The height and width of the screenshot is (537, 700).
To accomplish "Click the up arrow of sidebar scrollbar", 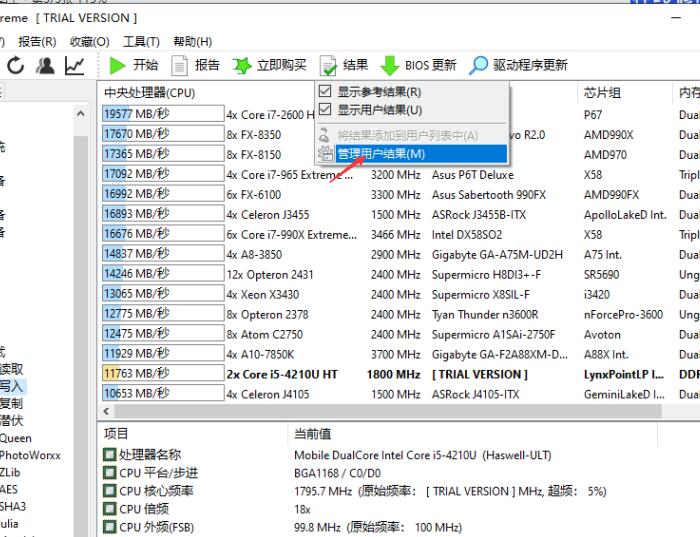I will click(82, 115).
